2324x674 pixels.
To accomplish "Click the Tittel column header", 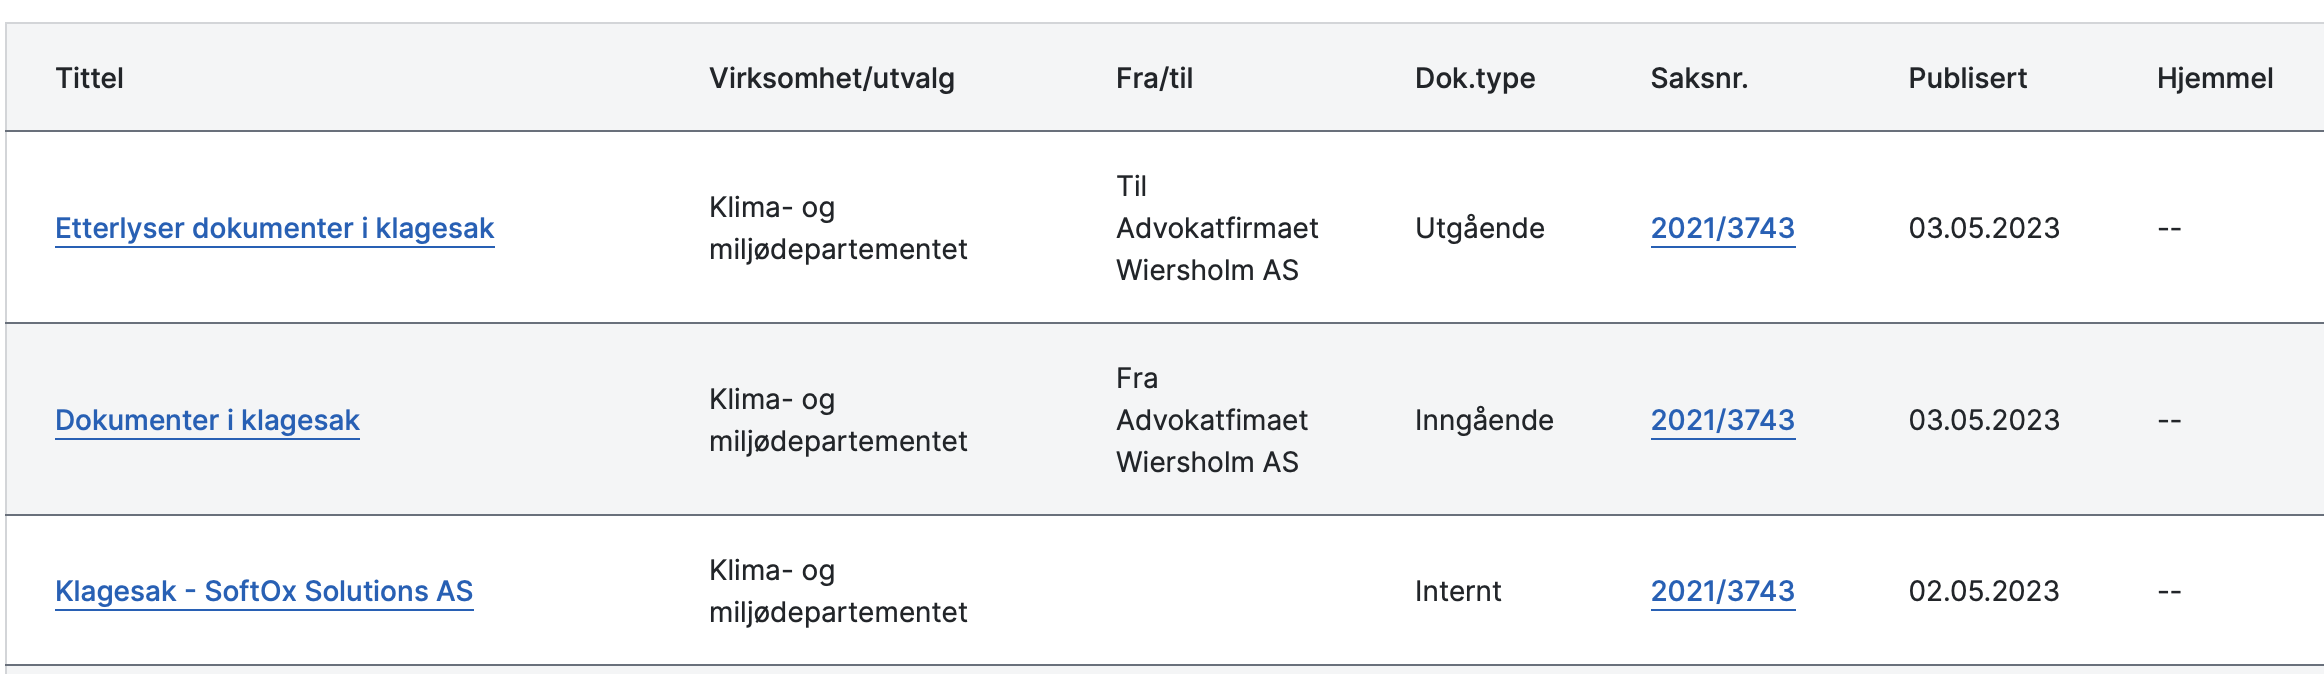I will (x=89, y=78).
